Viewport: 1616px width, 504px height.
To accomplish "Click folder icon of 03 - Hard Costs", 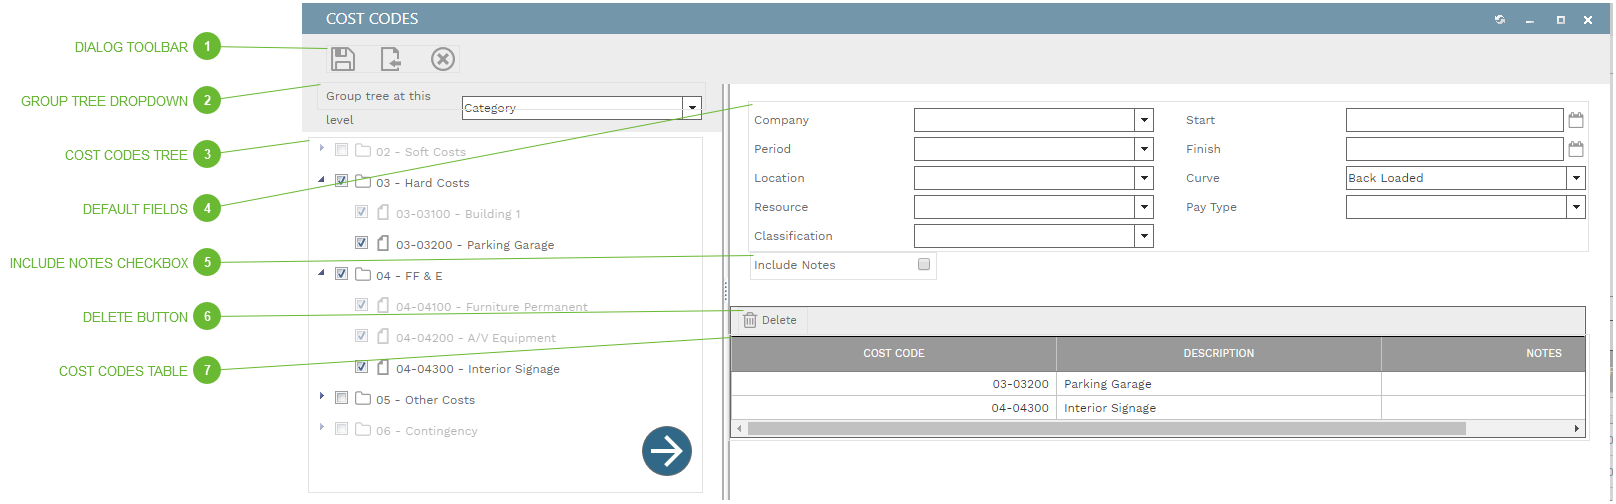I will (363, 182).
